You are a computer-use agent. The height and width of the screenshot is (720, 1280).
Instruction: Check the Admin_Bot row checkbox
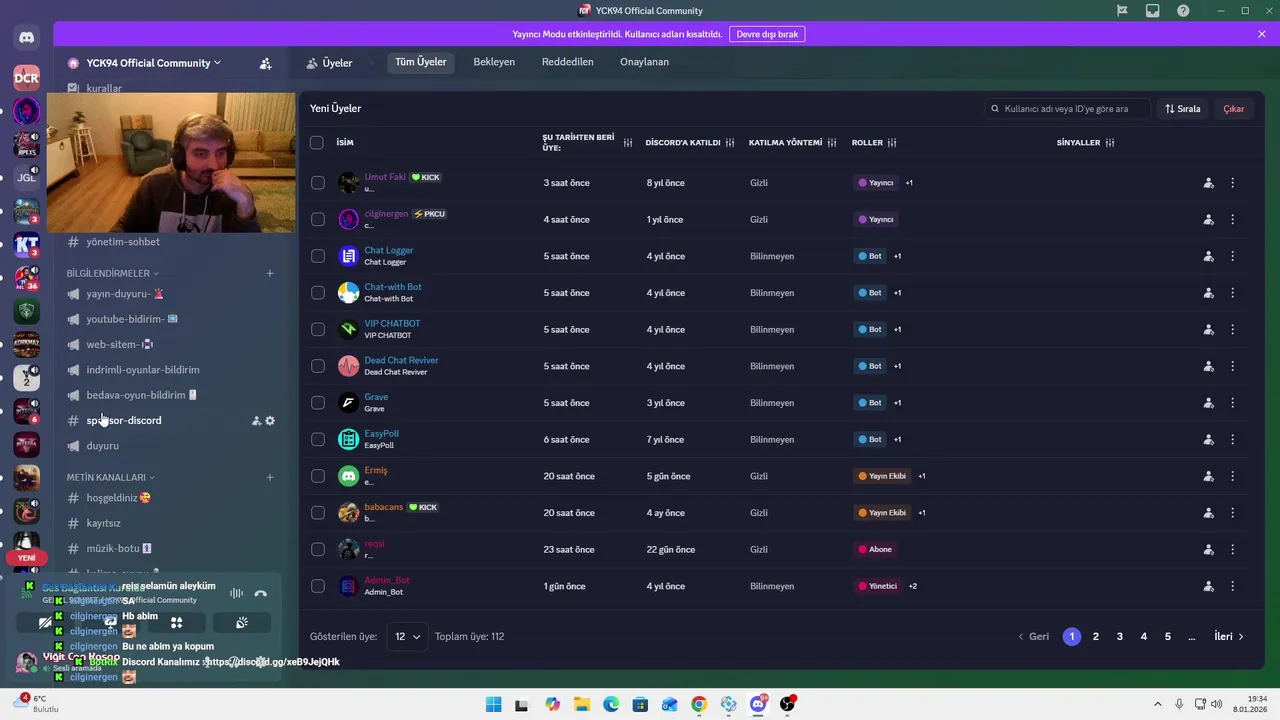317,586
